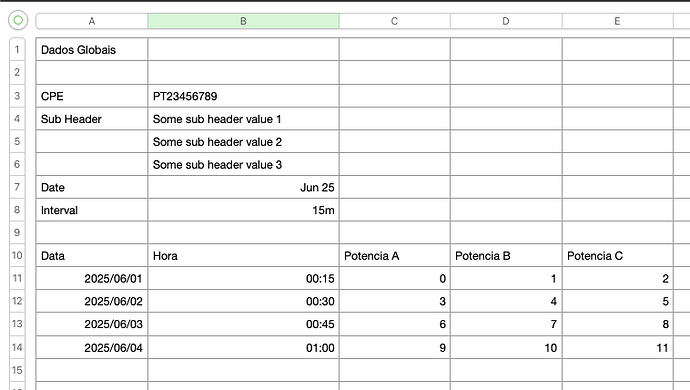Select the Jun 25 date cell
690x390 pixels.
pos(243,187)
